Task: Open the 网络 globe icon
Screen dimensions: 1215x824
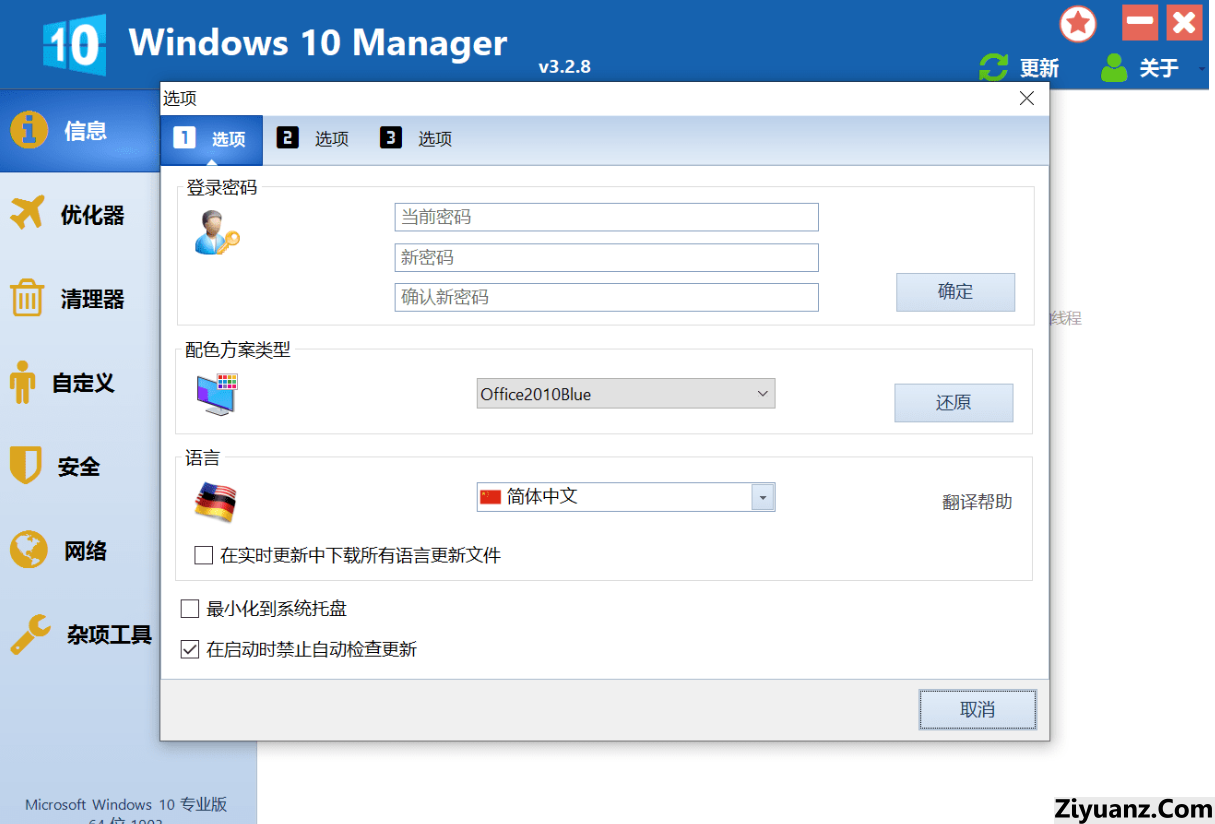Action: pyautogui.click(x=29, y=550)
